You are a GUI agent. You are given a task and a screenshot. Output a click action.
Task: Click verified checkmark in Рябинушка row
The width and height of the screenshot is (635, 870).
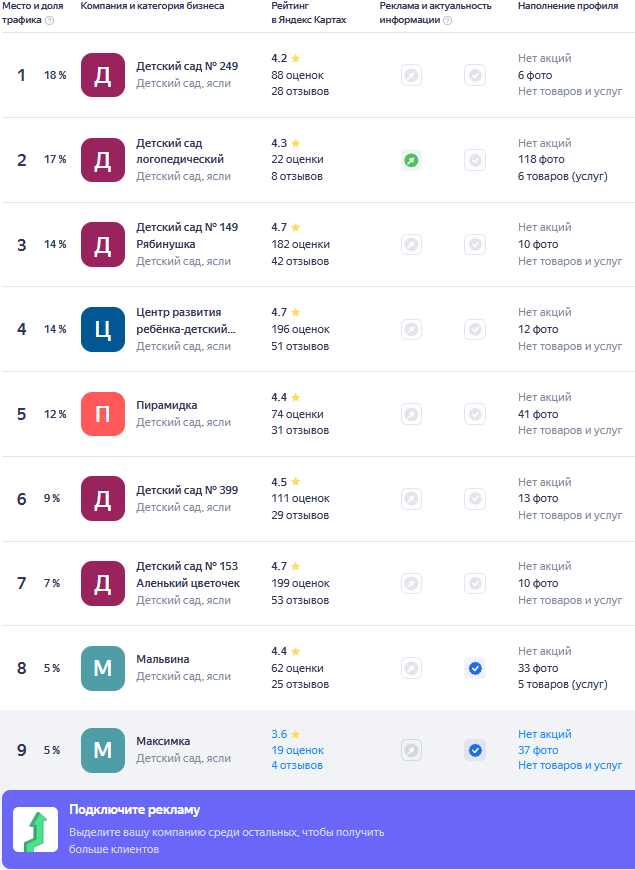point(475,245)
